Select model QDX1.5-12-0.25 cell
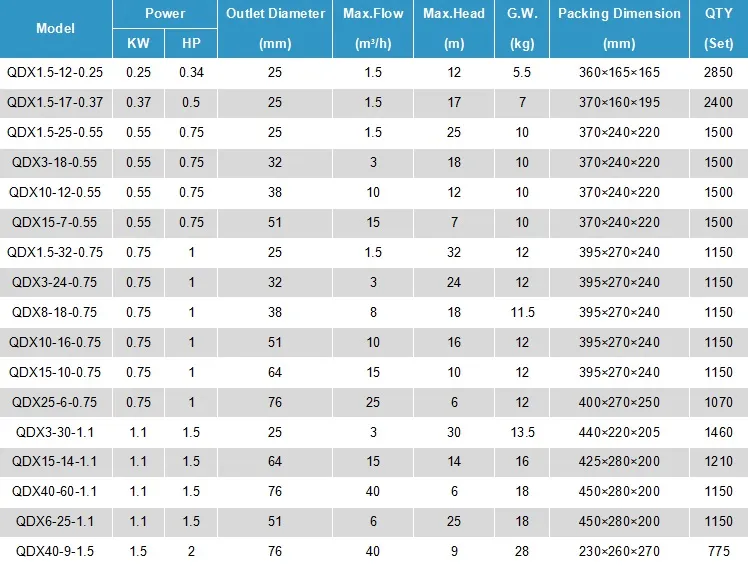The height and width of the screenshot is (568, 748). 55,72
